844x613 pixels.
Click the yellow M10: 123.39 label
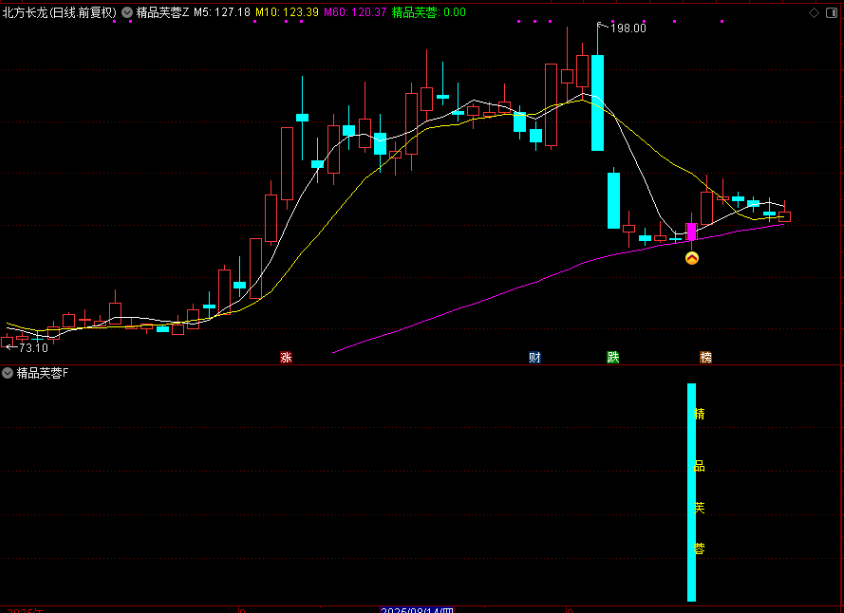(x=287, y=12)
